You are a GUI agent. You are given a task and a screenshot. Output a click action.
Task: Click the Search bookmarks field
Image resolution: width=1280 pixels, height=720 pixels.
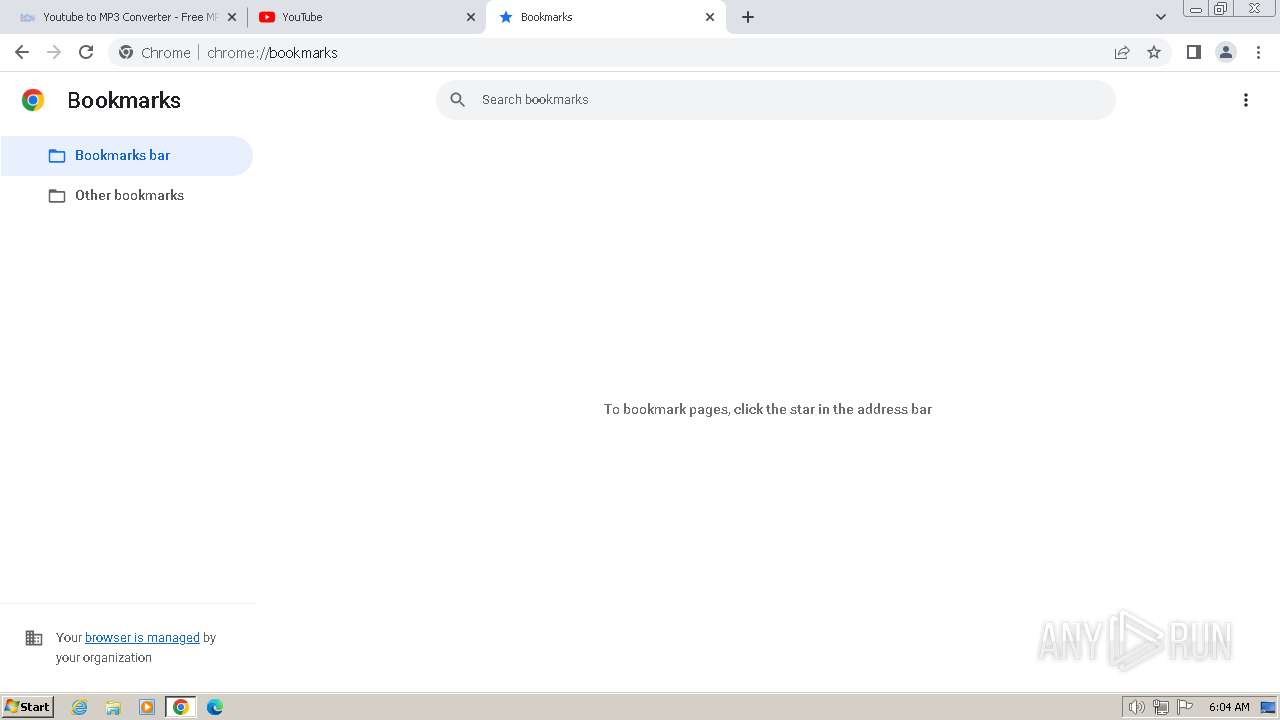tap(775, 100)
